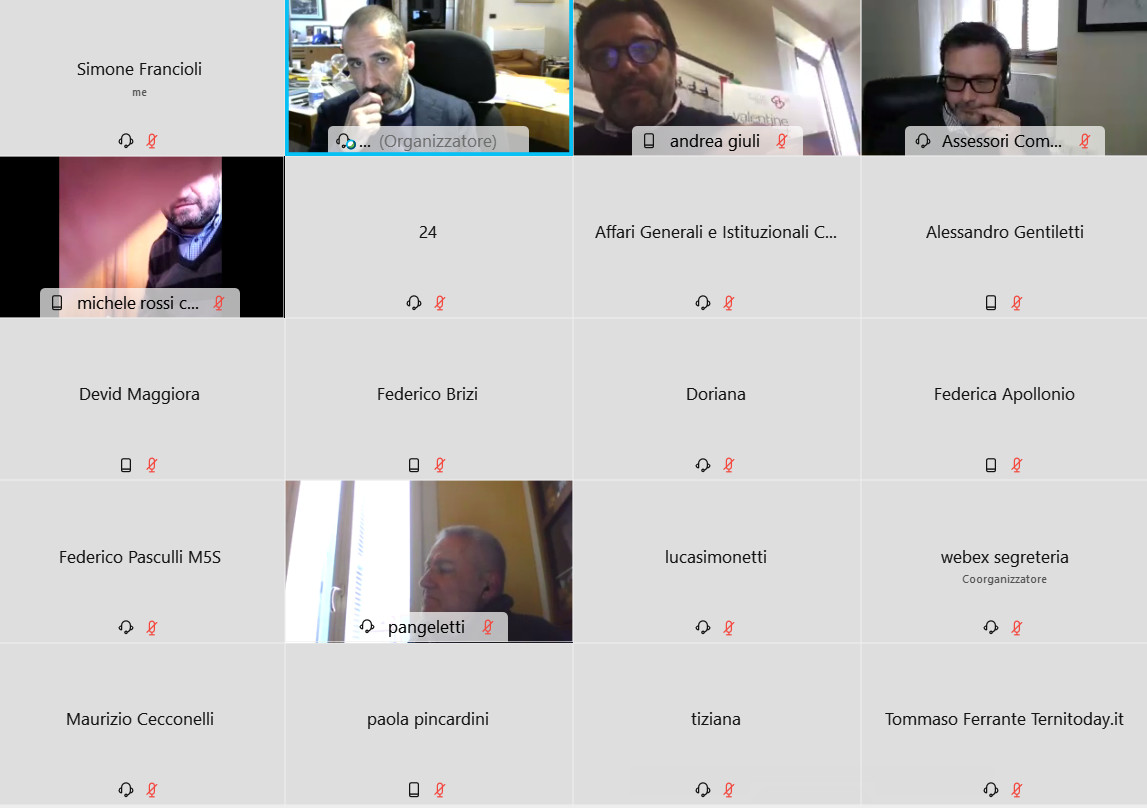The image size is (1147, 808).
Task: Select the pangeletti video tile
Action: click(x=429, y=562)
